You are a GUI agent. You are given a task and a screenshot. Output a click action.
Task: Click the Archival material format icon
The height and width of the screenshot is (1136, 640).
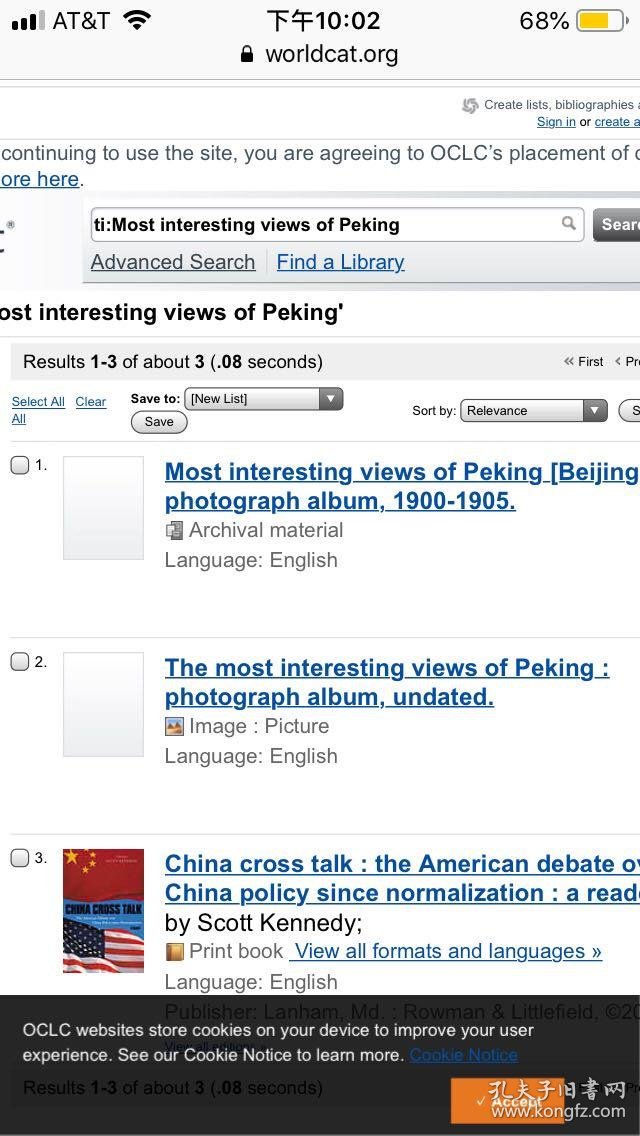(174, 530)
